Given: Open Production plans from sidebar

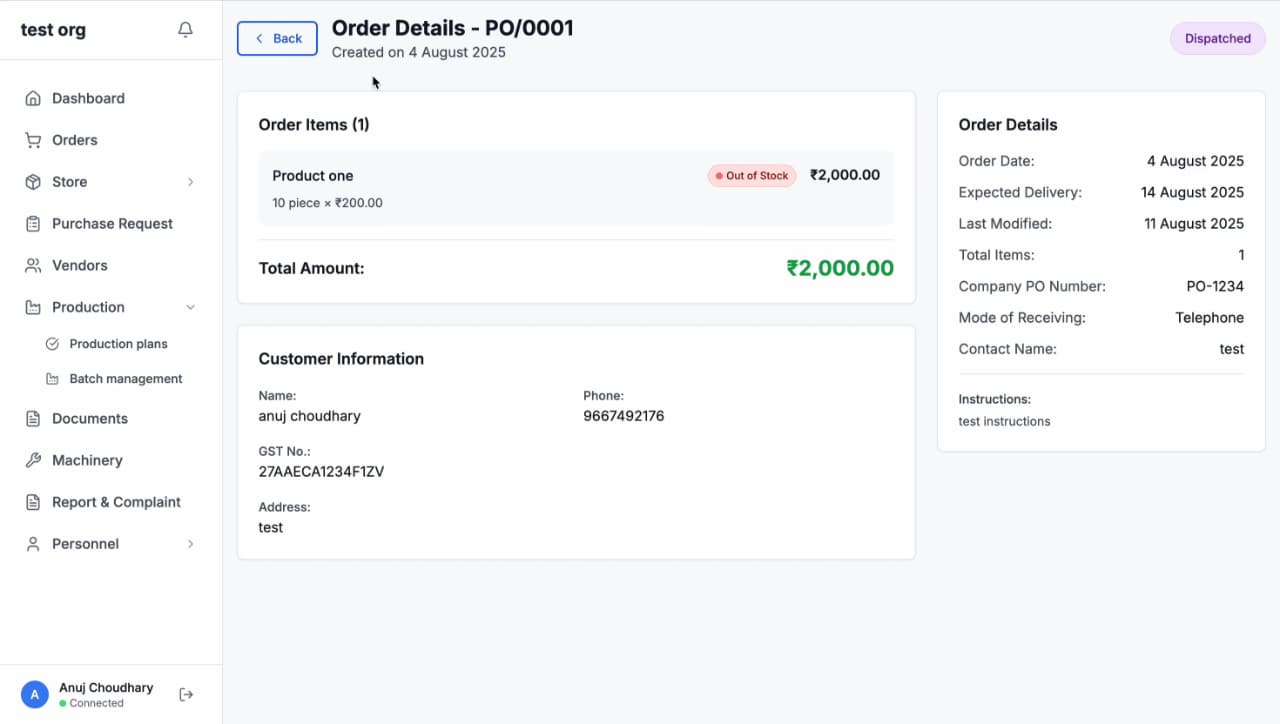Looking at the screenshot, I should (x=118, y=344).
